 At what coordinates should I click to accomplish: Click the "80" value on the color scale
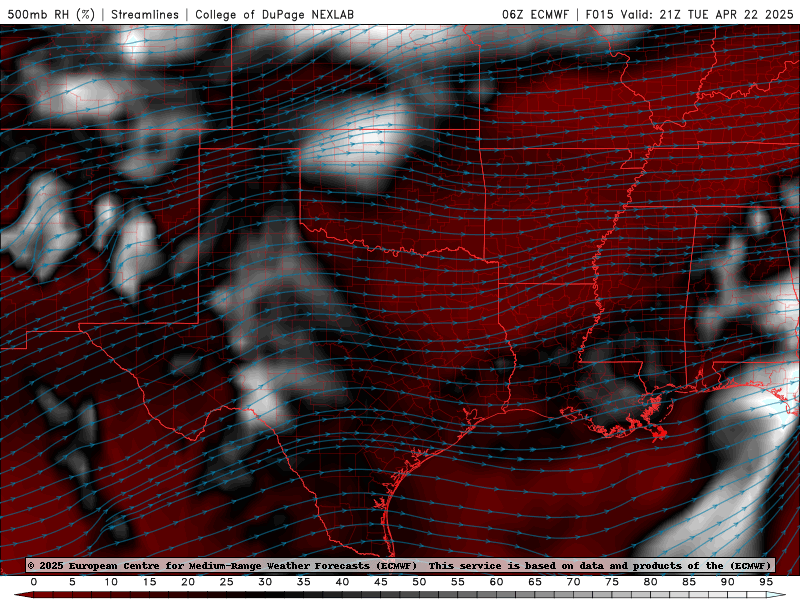(650, 582)
